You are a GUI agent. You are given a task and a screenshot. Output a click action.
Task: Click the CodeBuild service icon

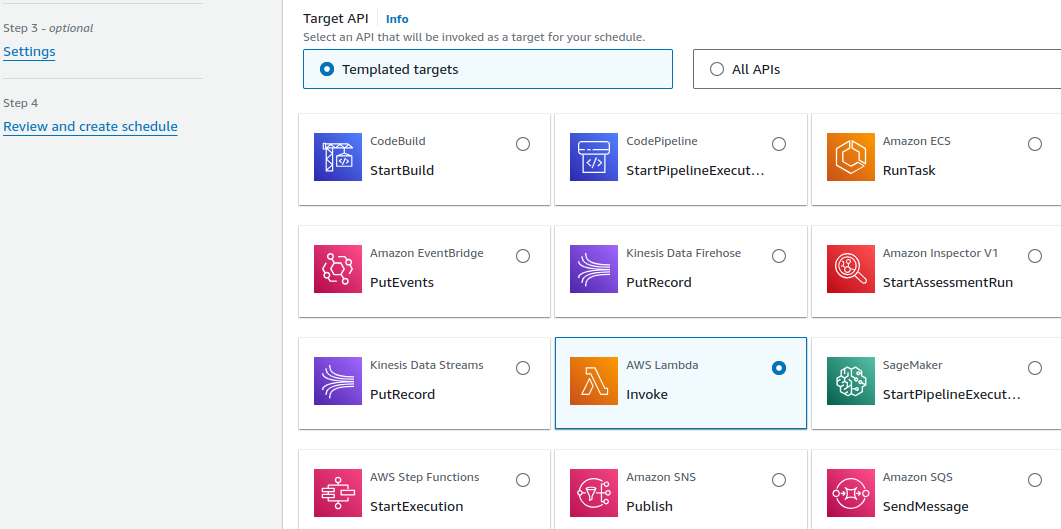click(x=338, y=157)
